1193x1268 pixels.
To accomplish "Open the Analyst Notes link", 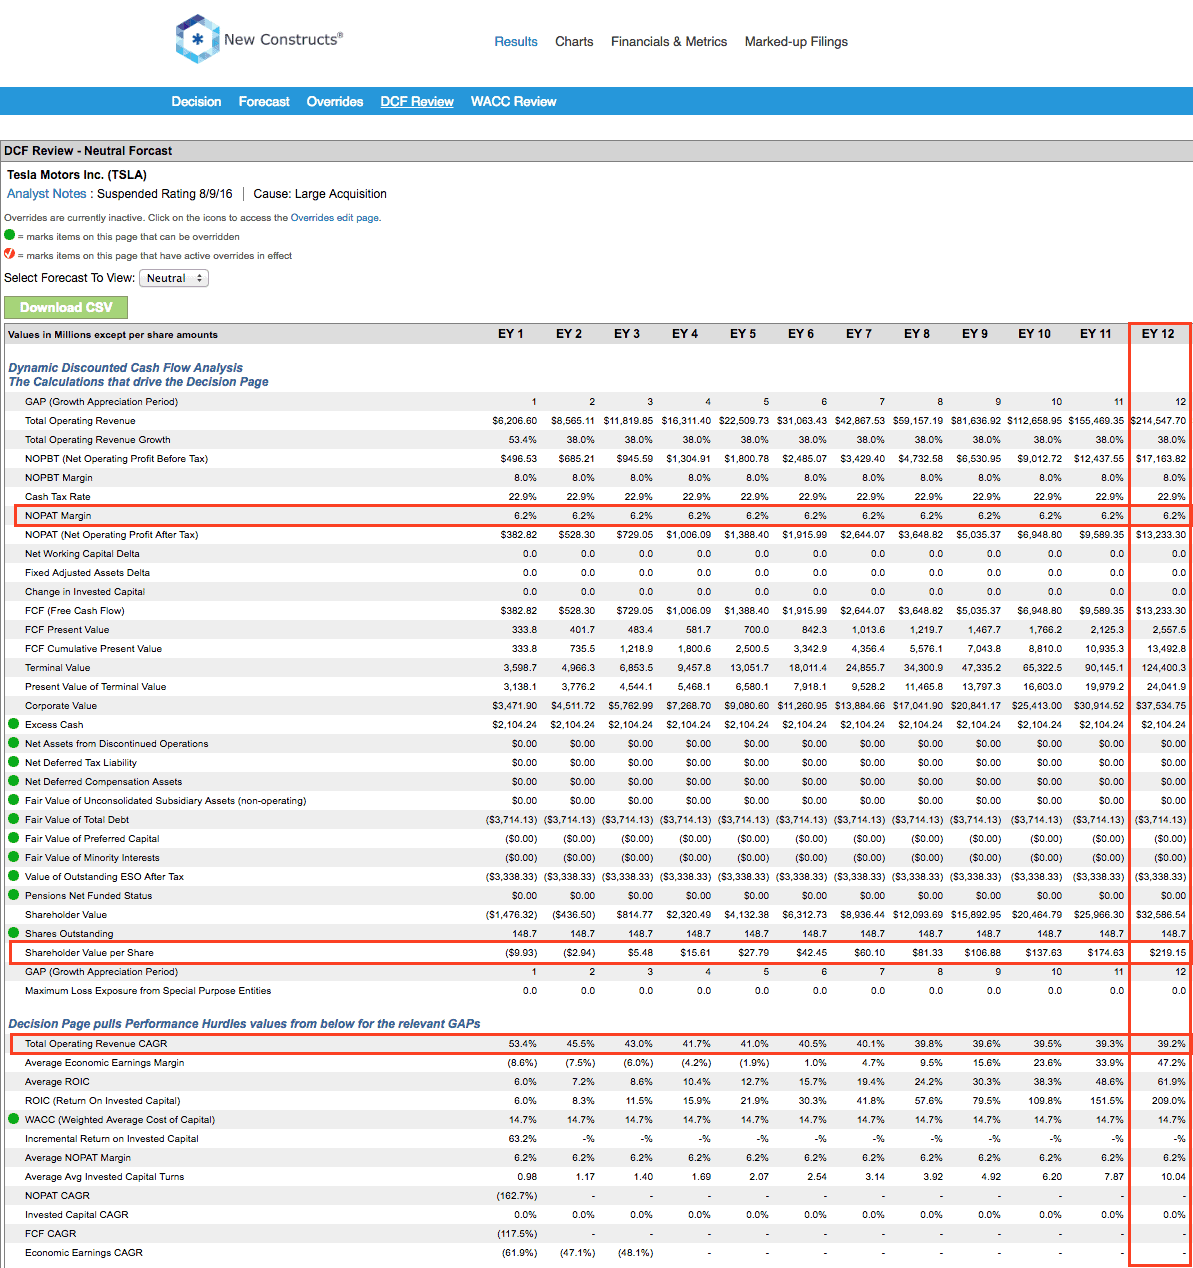I will [47, 194].
